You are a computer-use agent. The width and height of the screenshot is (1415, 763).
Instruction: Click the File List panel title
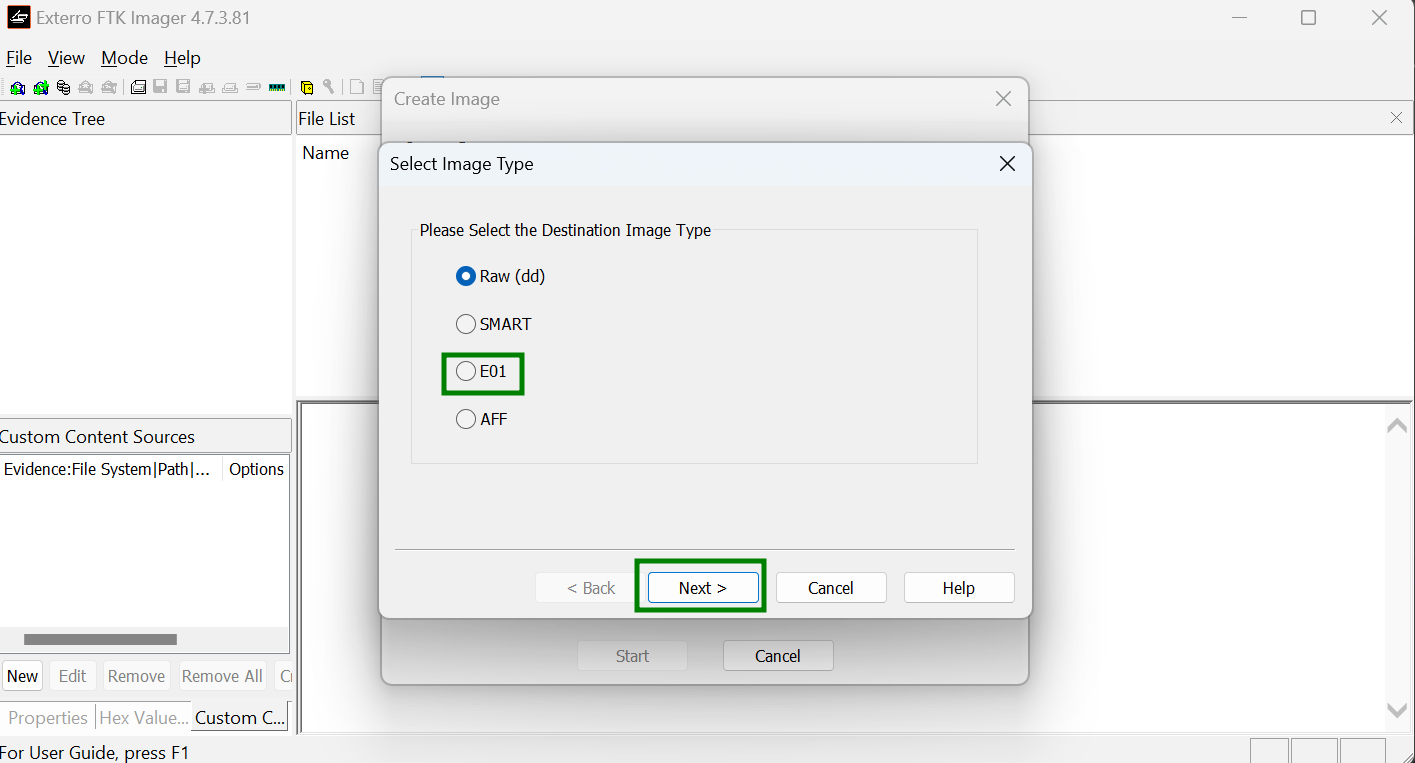click(327, 119)
